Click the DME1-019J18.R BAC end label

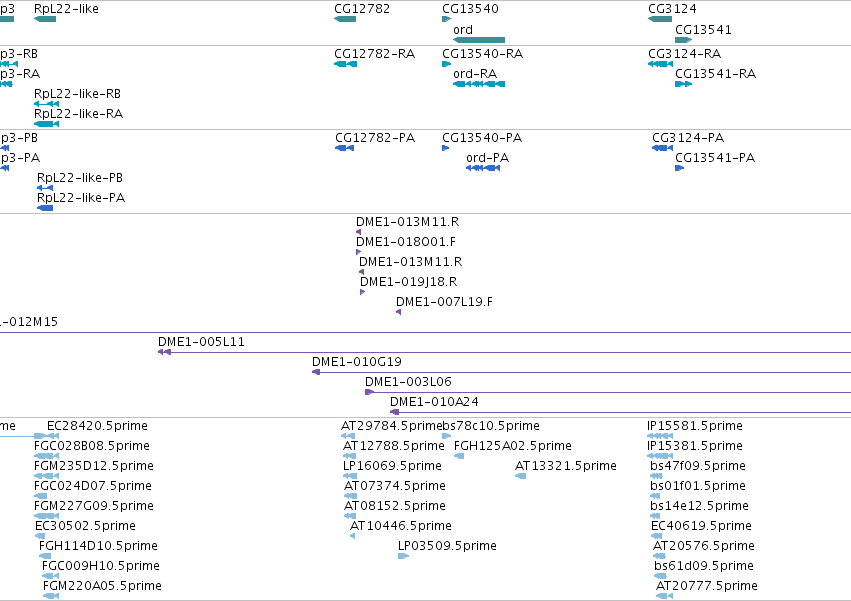point(409,281)
